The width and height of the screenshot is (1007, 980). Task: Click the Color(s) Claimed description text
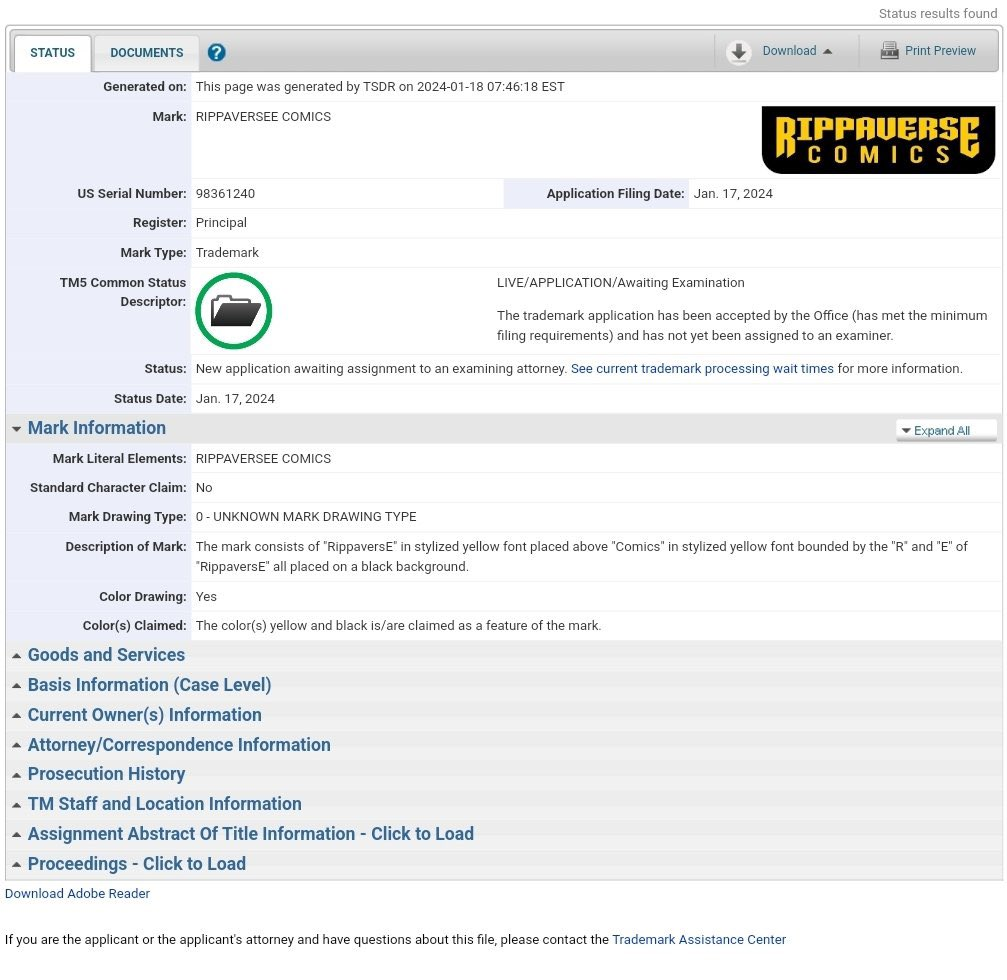(398, 626)
